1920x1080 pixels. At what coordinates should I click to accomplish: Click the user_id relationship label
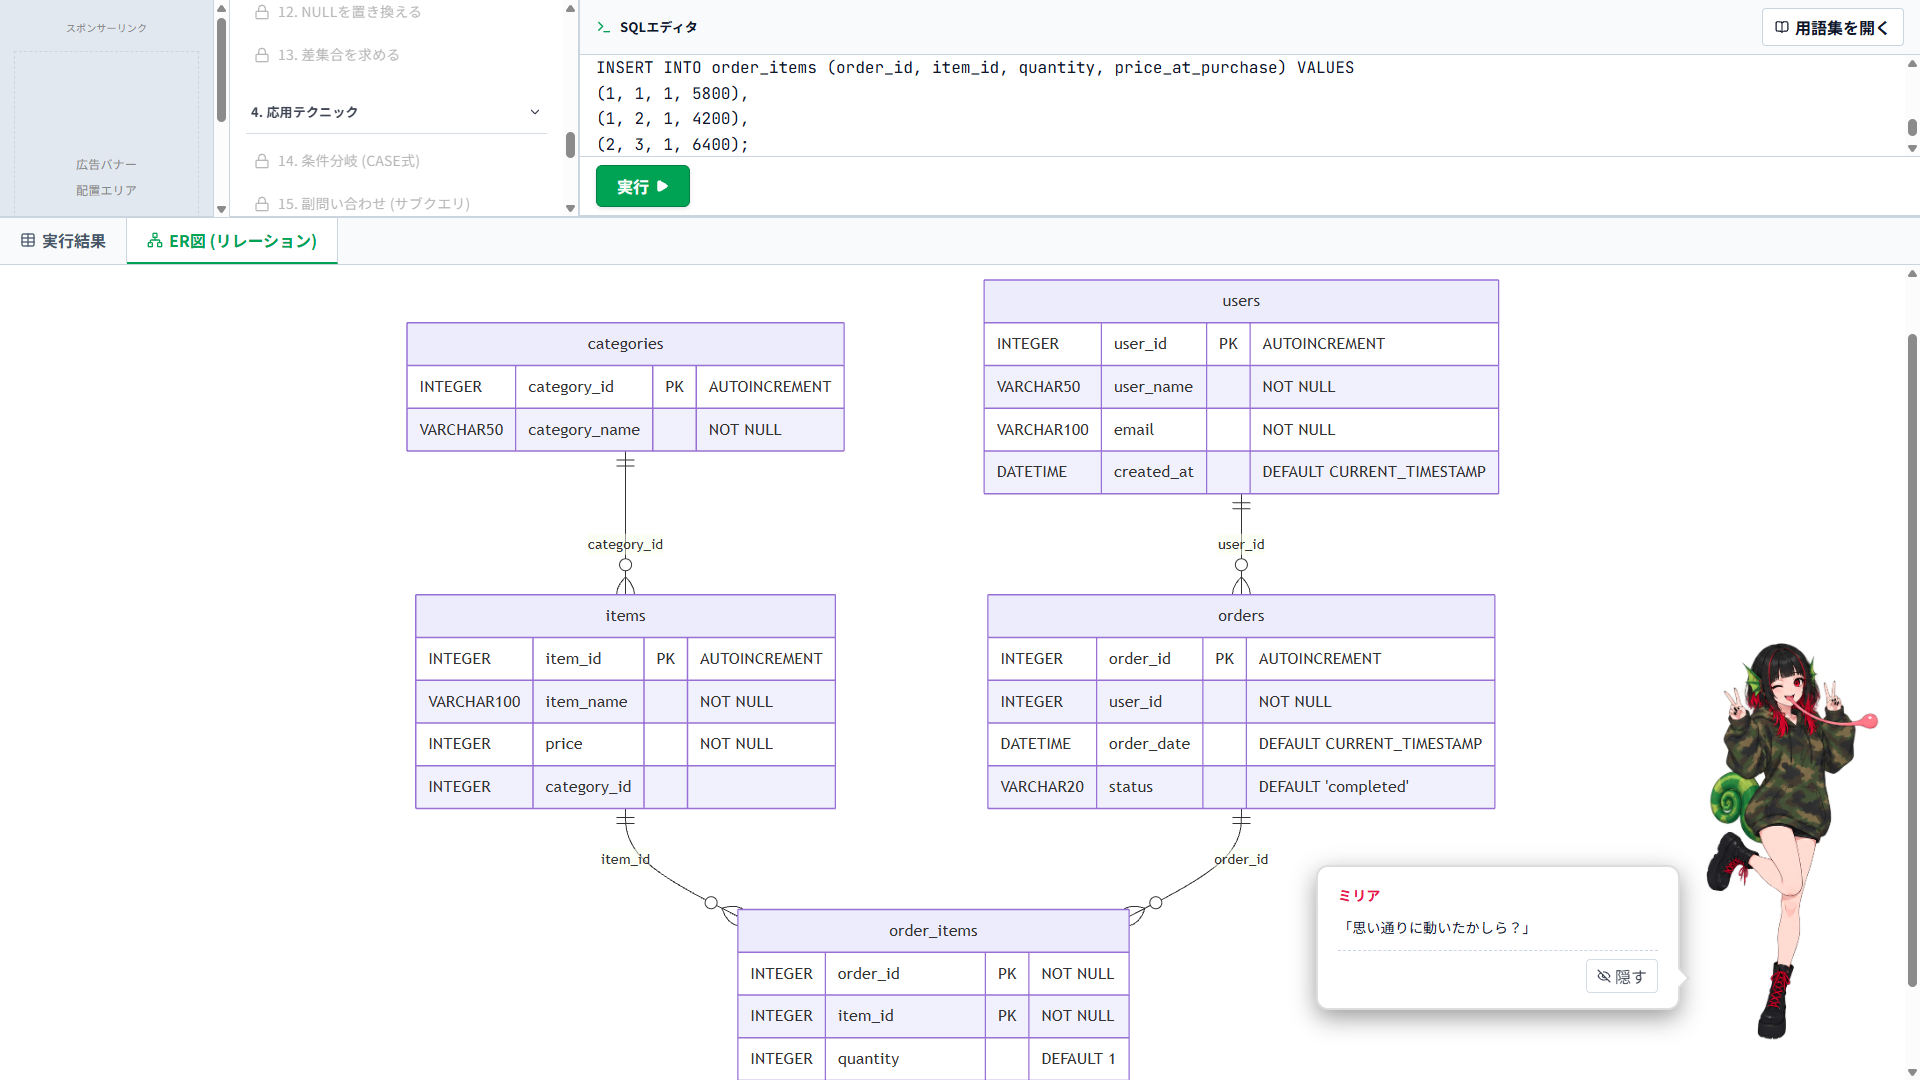[1241, 545]
